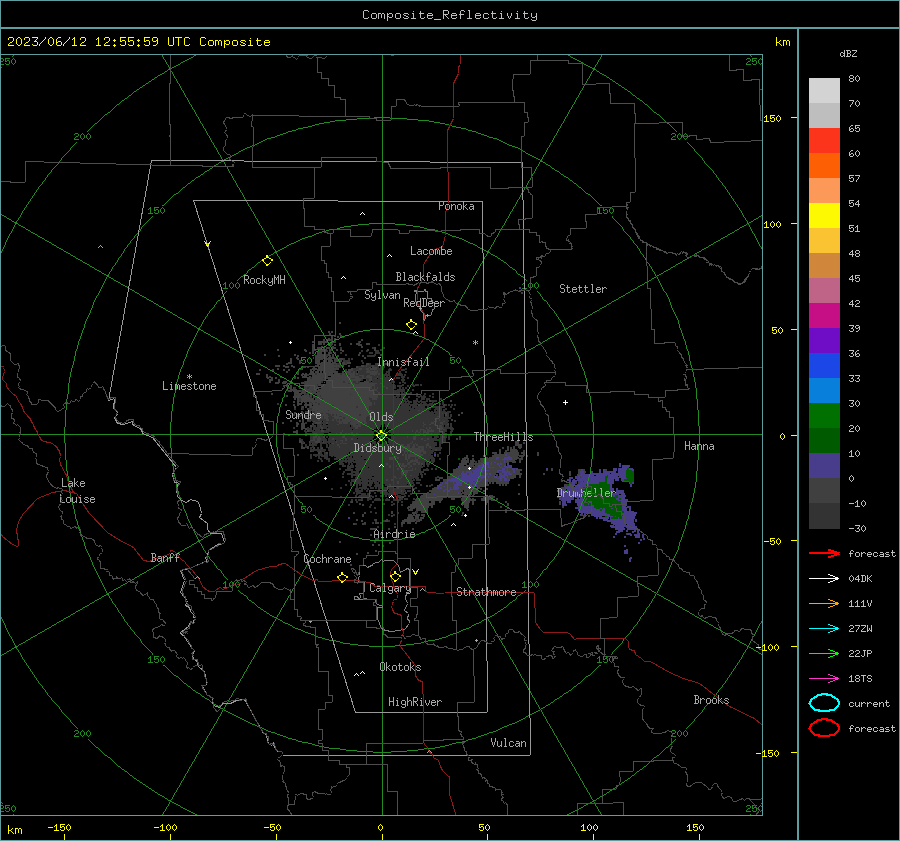Click the green 22JP arrow legend icon

pos(824,653)
